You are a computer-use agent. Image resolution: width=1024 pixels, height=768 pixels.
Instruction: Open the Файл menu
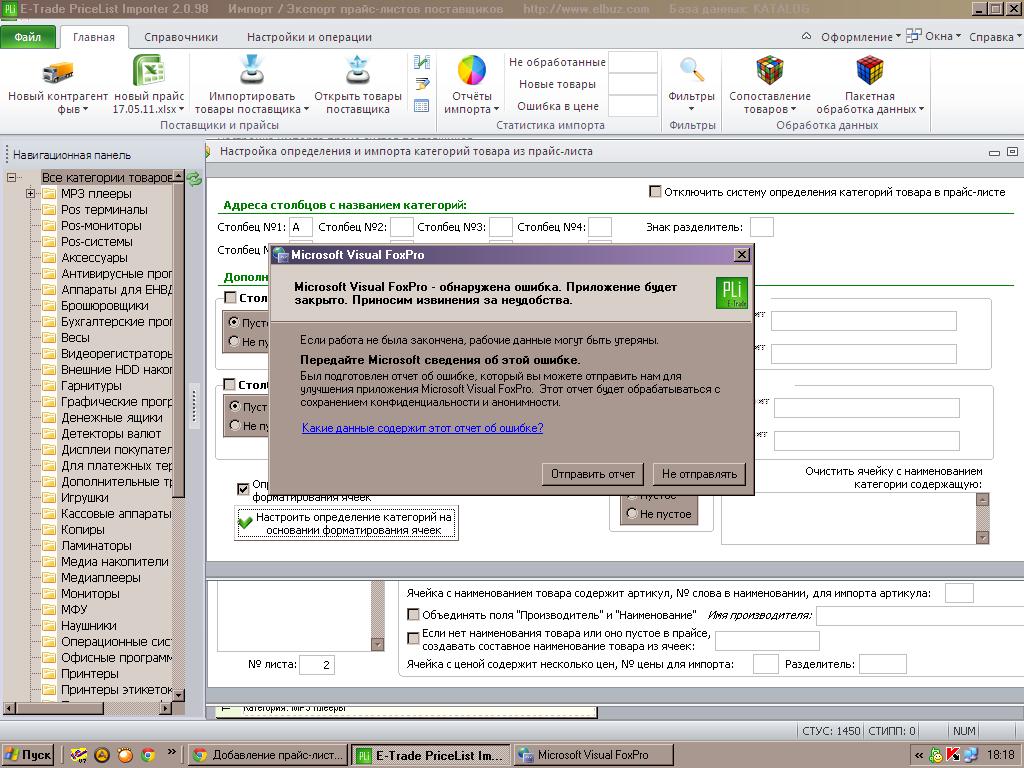tap(27, 37)
